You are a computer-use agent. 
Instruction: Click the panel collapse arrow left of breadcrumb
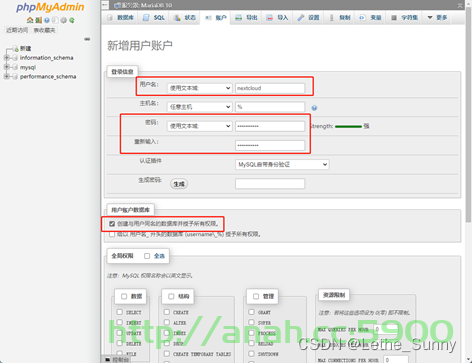105,5
